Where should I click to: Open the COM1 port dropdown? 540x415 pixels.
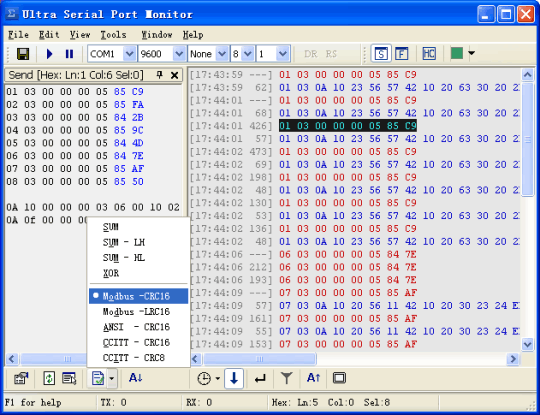(x=129, y=54)
